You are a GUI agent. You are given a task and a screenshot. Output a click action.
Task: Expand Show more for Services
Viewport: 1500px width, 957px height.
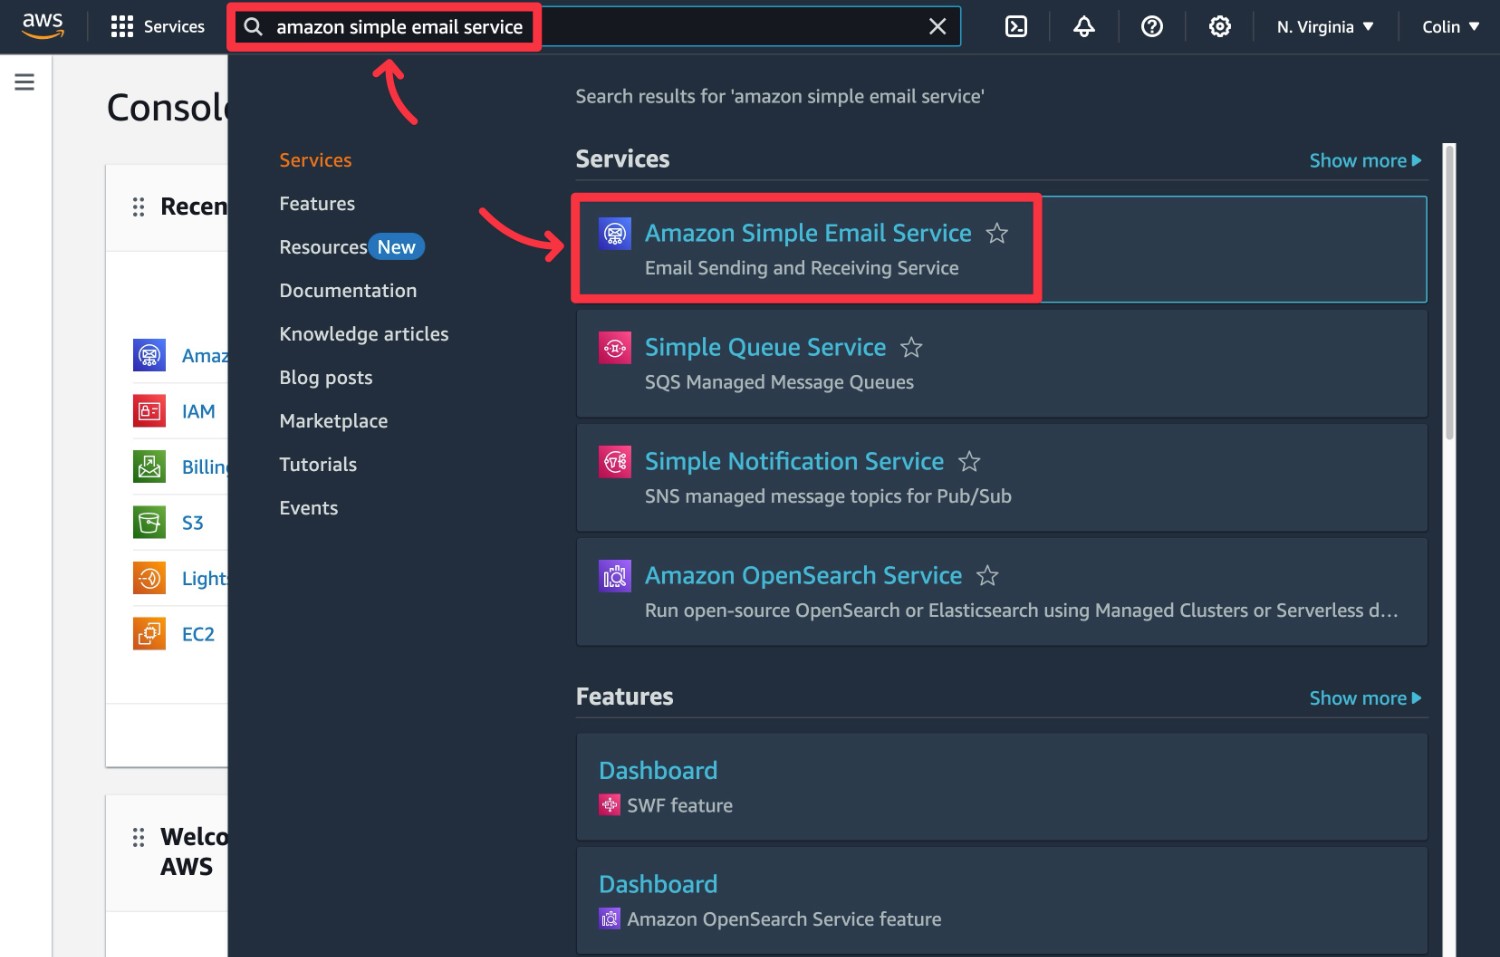[x=1365, y=161]
